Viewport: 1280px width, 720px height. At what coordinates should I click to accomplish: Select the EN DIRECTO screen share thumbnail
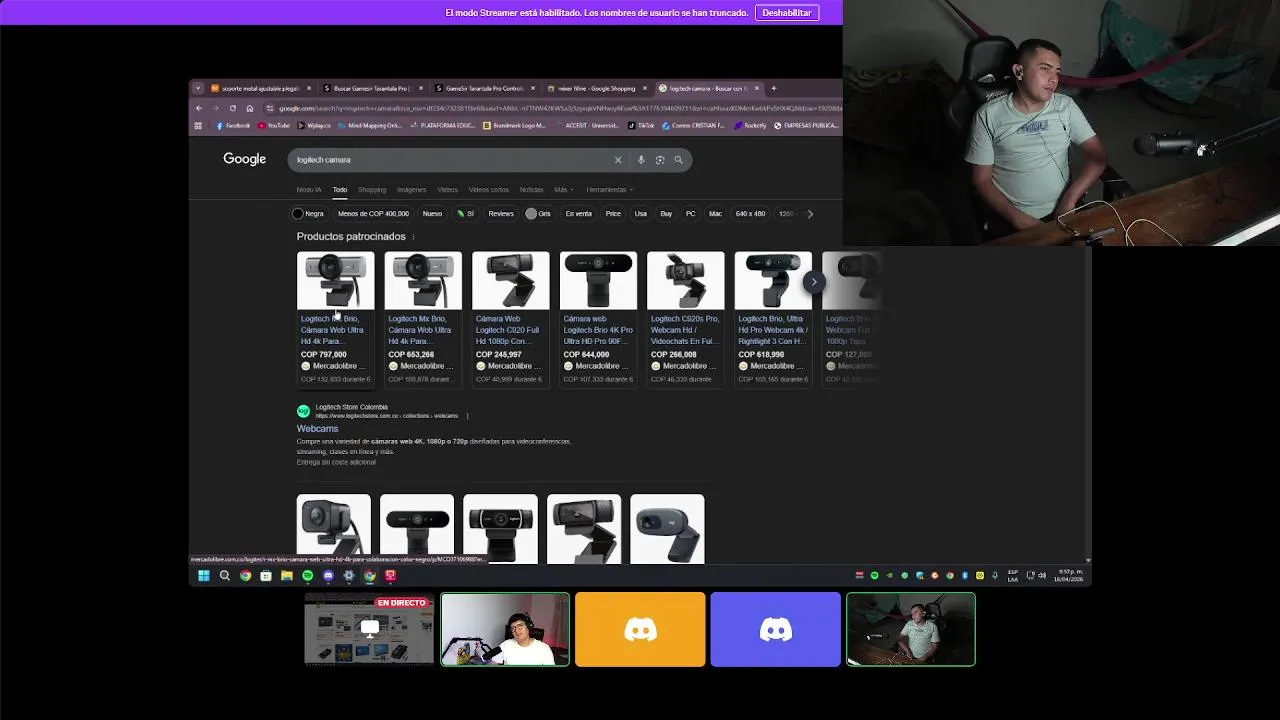coord(369,629)
